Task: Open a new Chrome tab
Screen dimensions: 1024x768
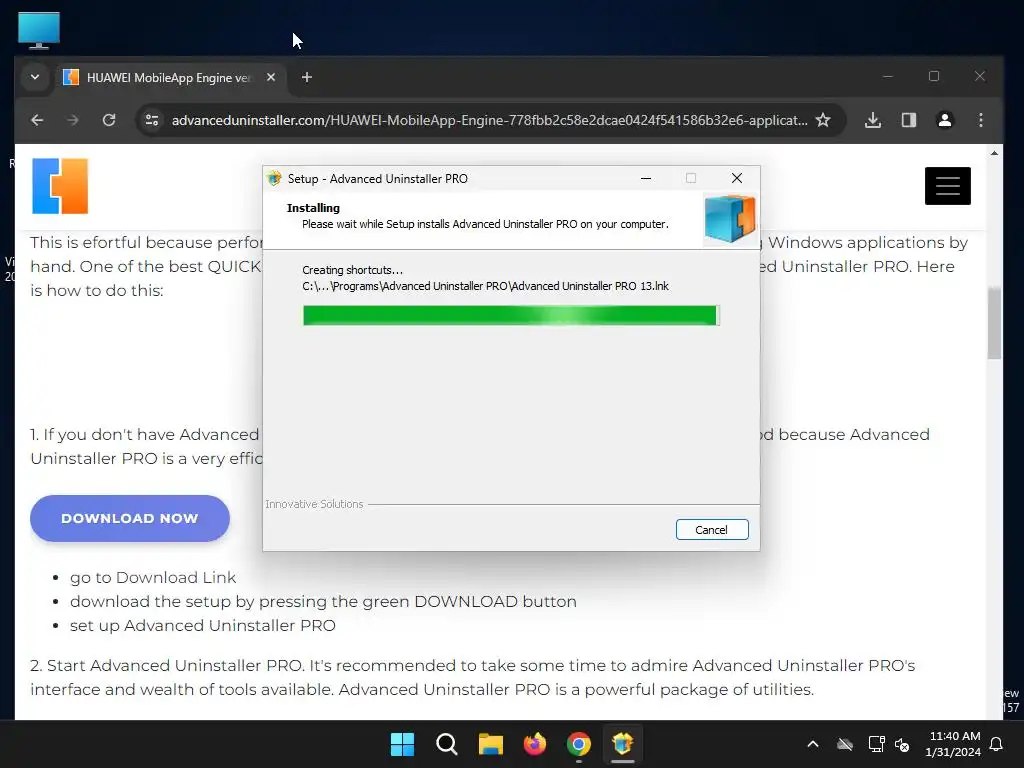Action: (x=307, y=77)
